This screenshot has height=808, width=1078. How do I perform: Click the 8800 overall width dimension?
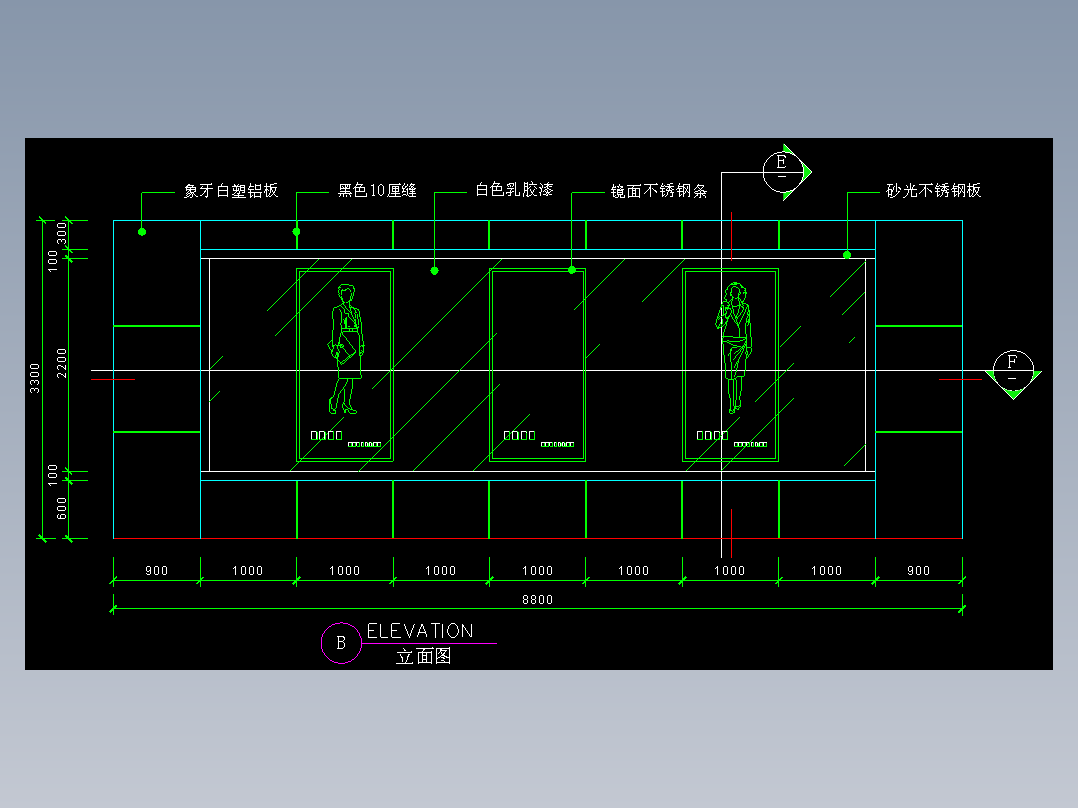tap(537, 600)
